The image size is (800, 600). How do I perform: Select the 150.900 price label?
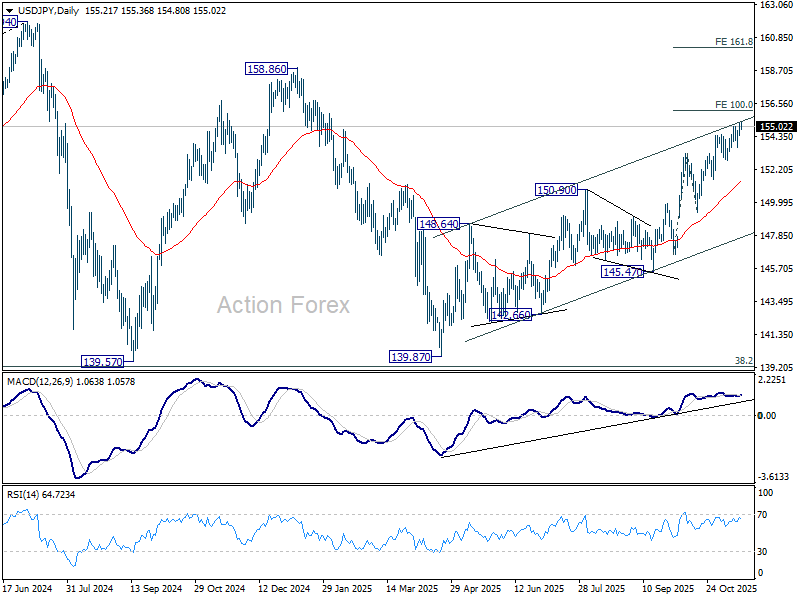pyautogui.click(x=557, y=190)
